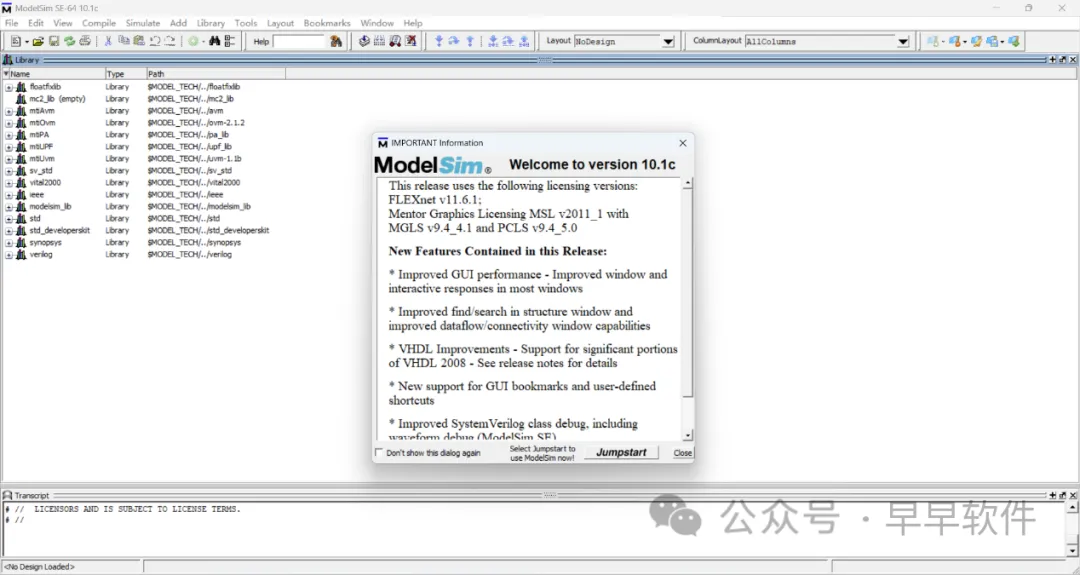Viewport: 1080px width, 575px height.
Task: Check Don't show this dialog again
Action: [379, 452]
